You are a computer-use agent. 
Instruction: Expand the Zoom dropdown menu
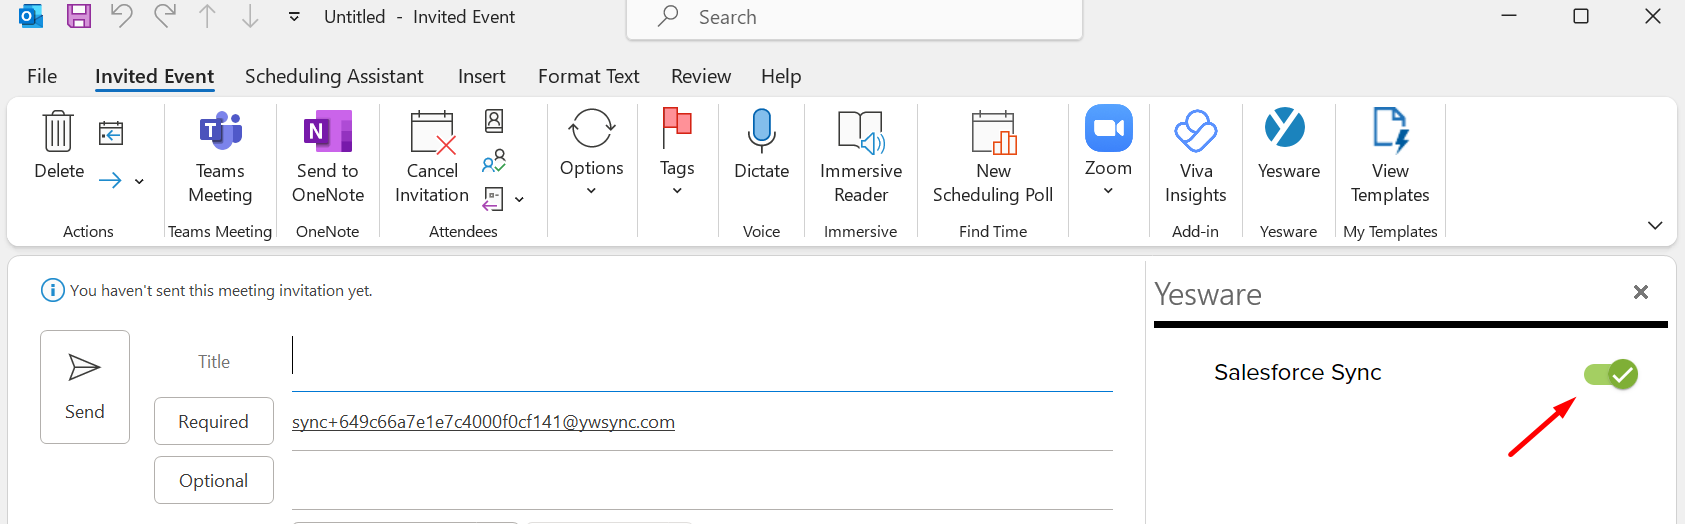pos(1108,190)
